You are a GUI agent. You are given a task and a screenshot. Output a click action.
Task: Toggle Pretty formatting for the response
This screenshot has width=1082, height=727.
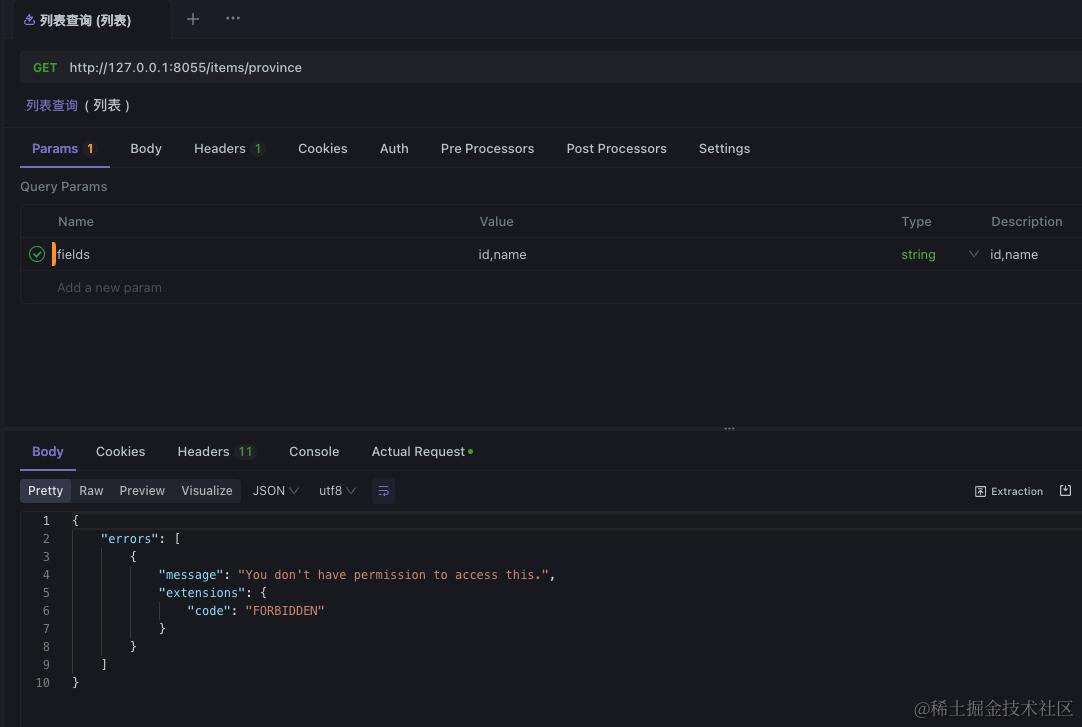click(45, 490)
